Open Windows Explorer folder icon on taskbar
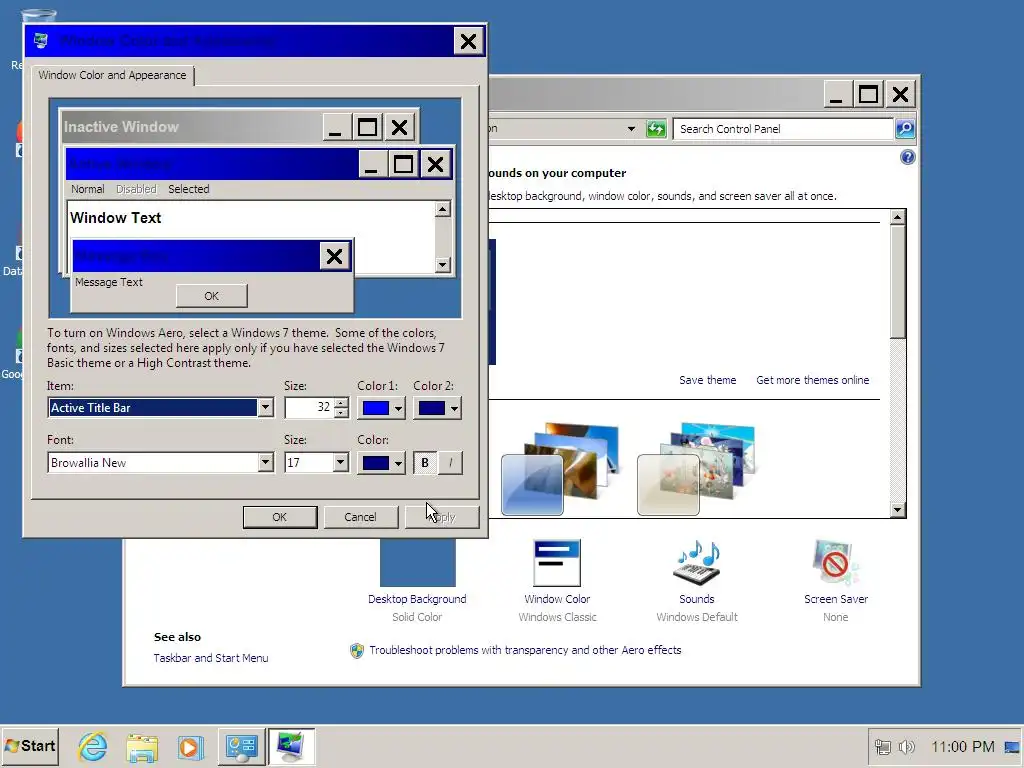Image resolution: width=1024 pixels, height=768 pixels. point(142,747)
